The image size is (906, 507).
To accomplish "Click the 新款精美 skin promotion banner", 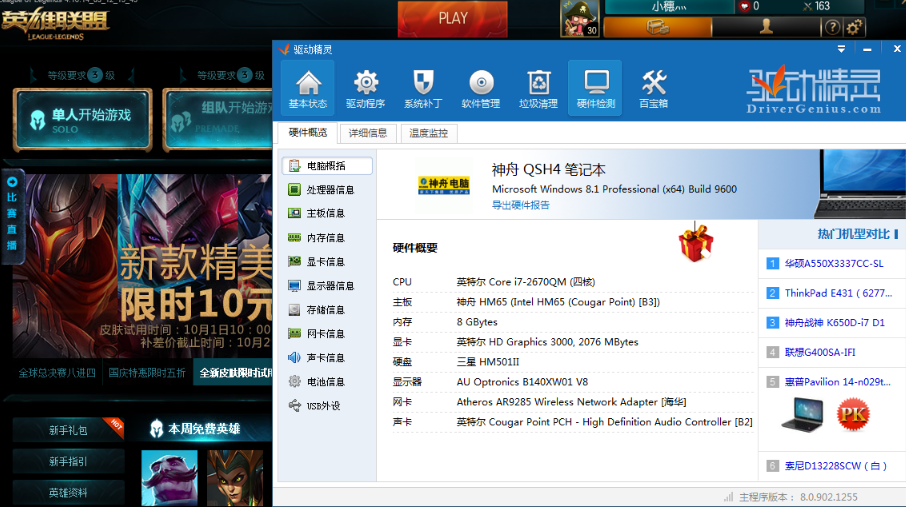I will [x=143, y=266].
